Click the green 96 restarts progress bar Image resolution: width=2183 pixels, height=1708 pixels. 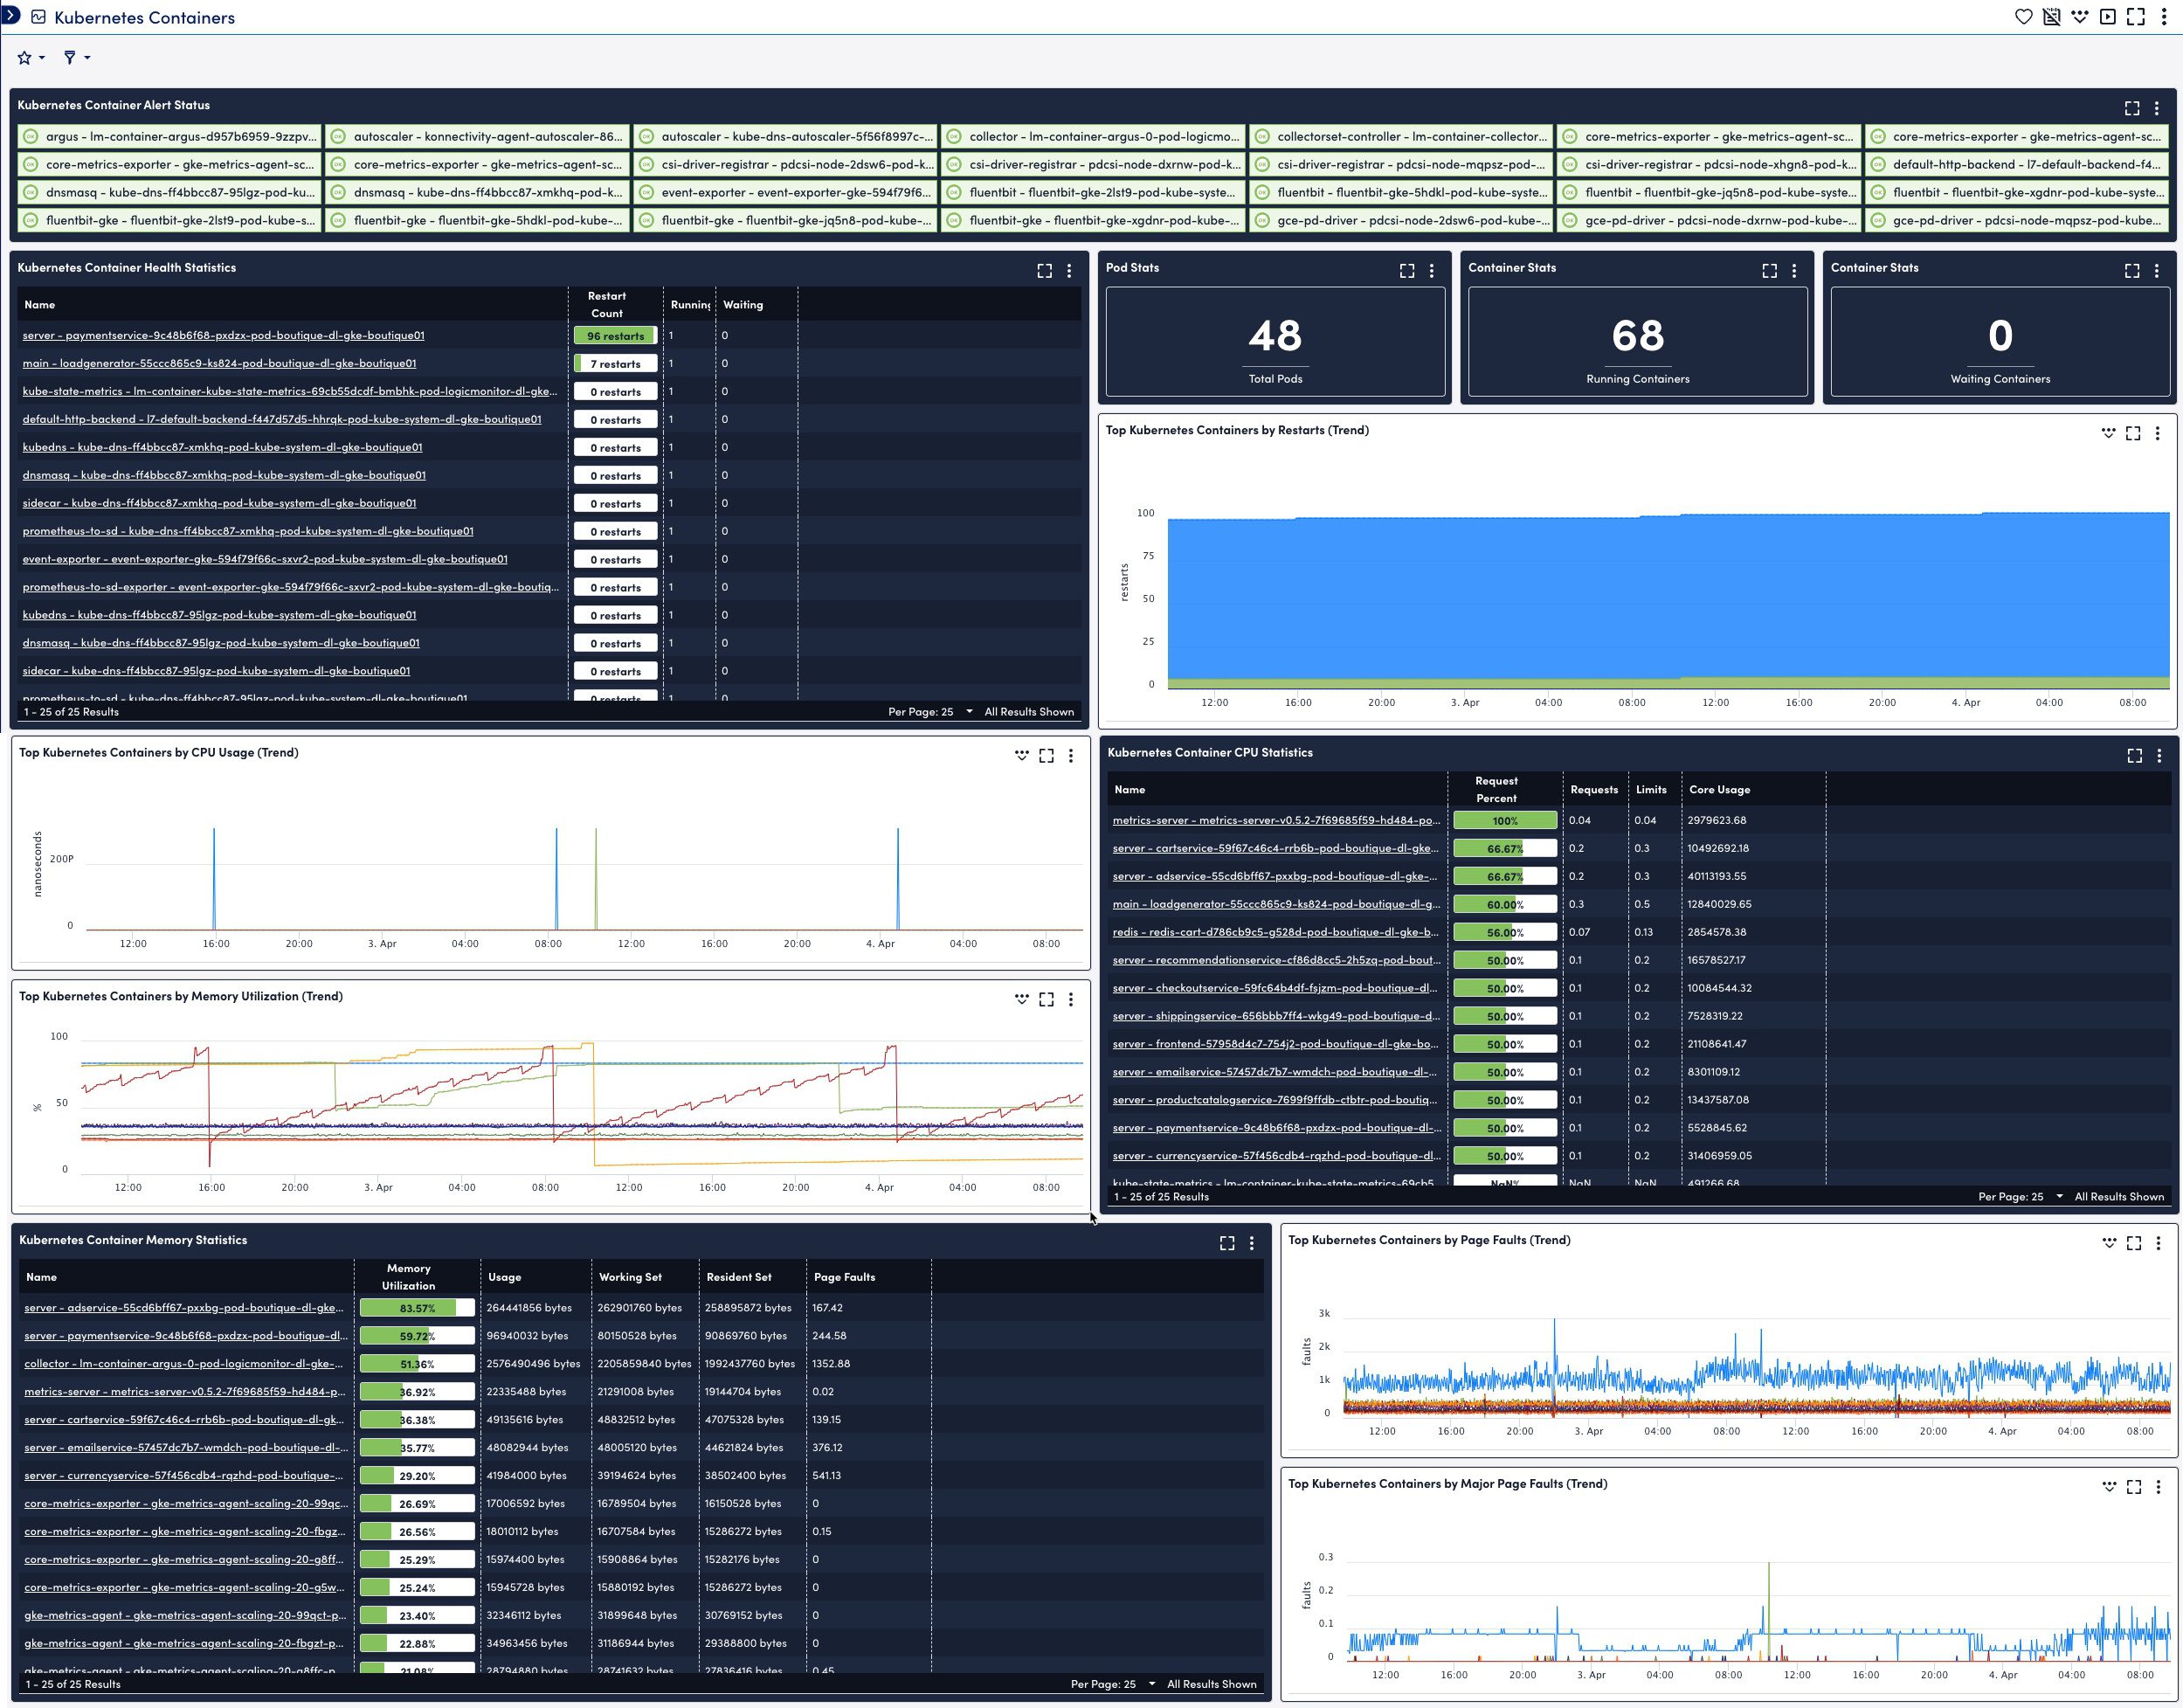pos(616,335)
